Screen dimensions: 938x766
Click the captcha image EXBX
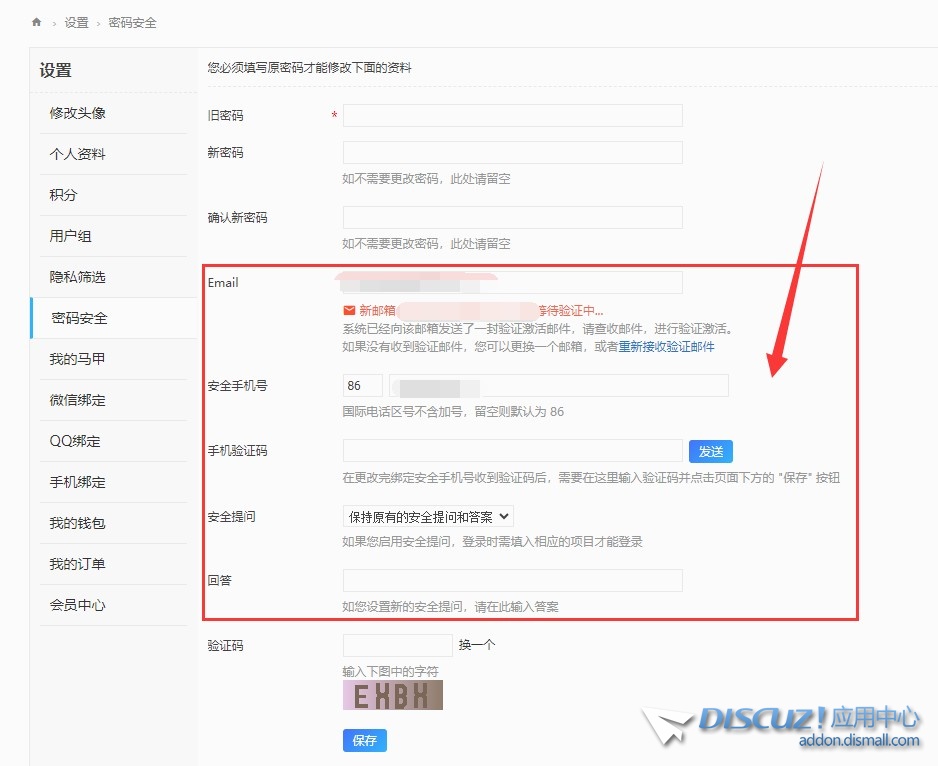tap(392, 696)
